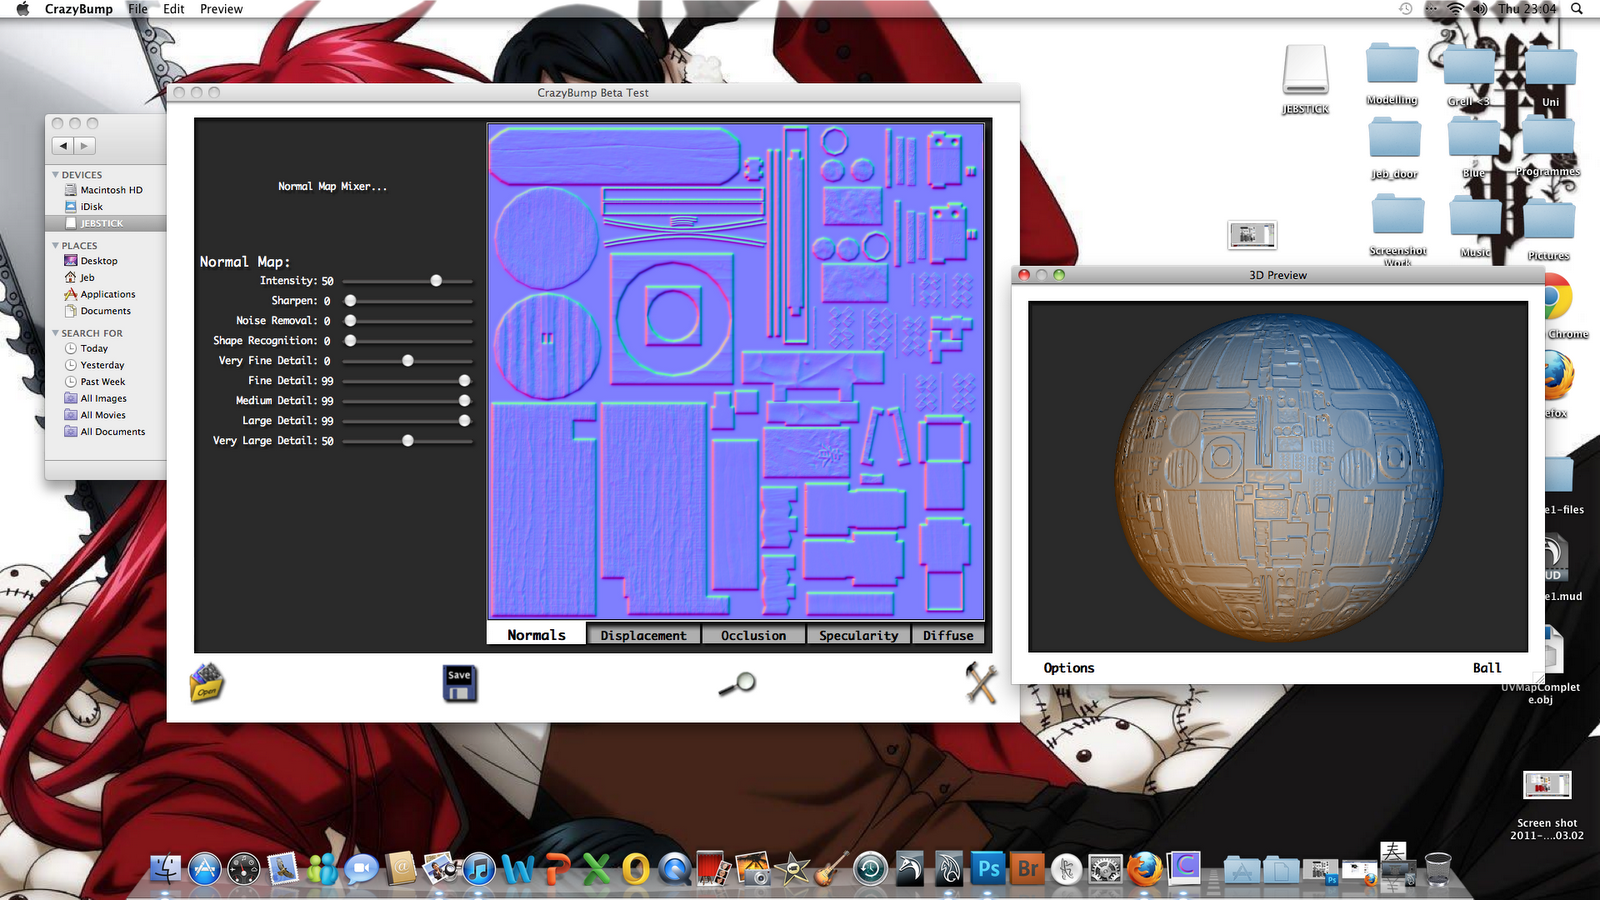The width and height of the screenshot is (1600, 900).
Task: Open the CrazyBump application menu
Action: (x=79, y=9)
